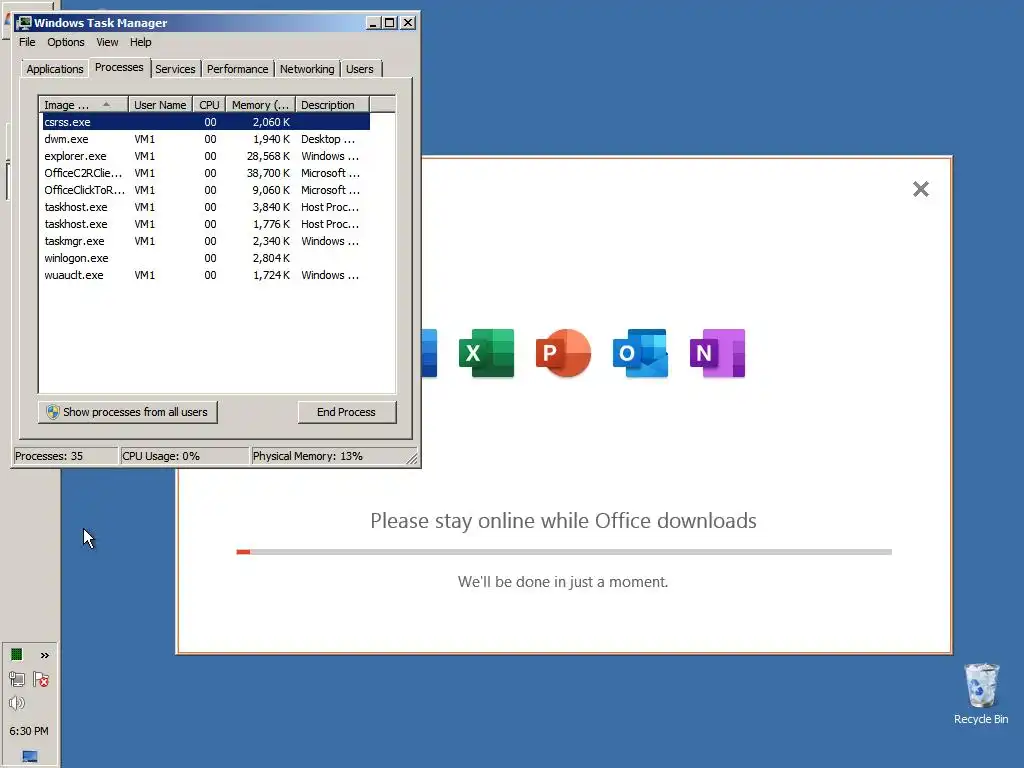Click the Show desktop icon below the clock
Viewport: 1024px width, 768px height.
[29, 756]
